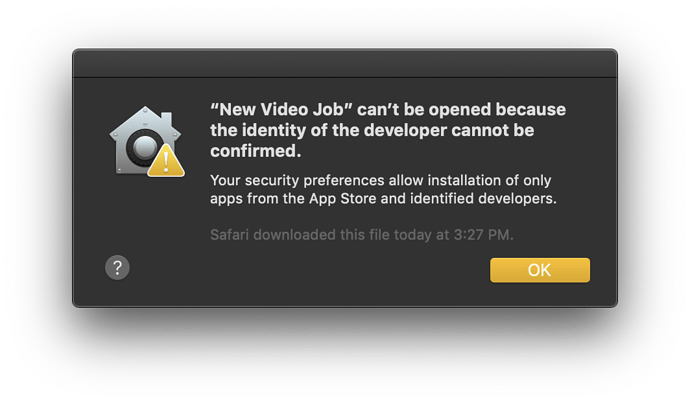The height and width of the screenshot is (403, 690).
Task: Click the grey "Safari downloaded this file" line
Action: tap(362, 235)
